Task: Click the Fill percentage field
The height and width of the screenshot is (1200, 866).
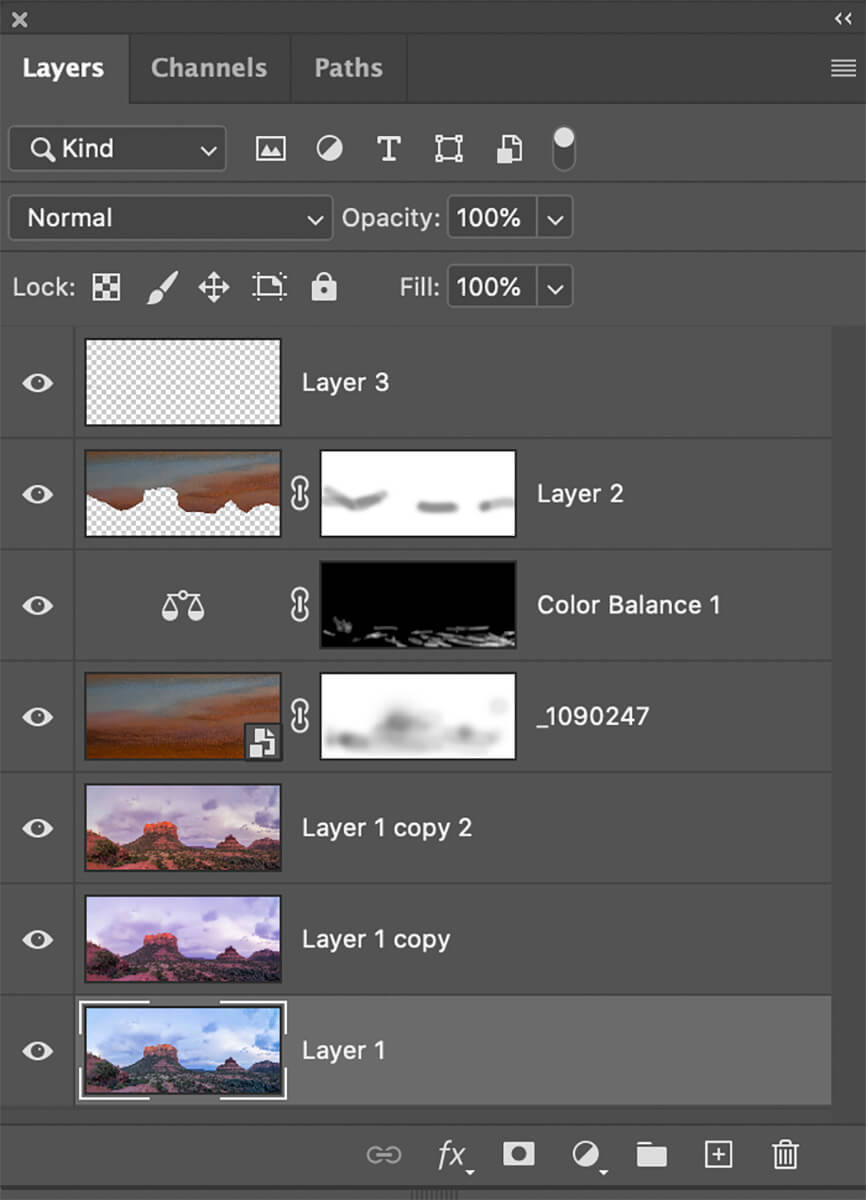Action: click(490, 288)
